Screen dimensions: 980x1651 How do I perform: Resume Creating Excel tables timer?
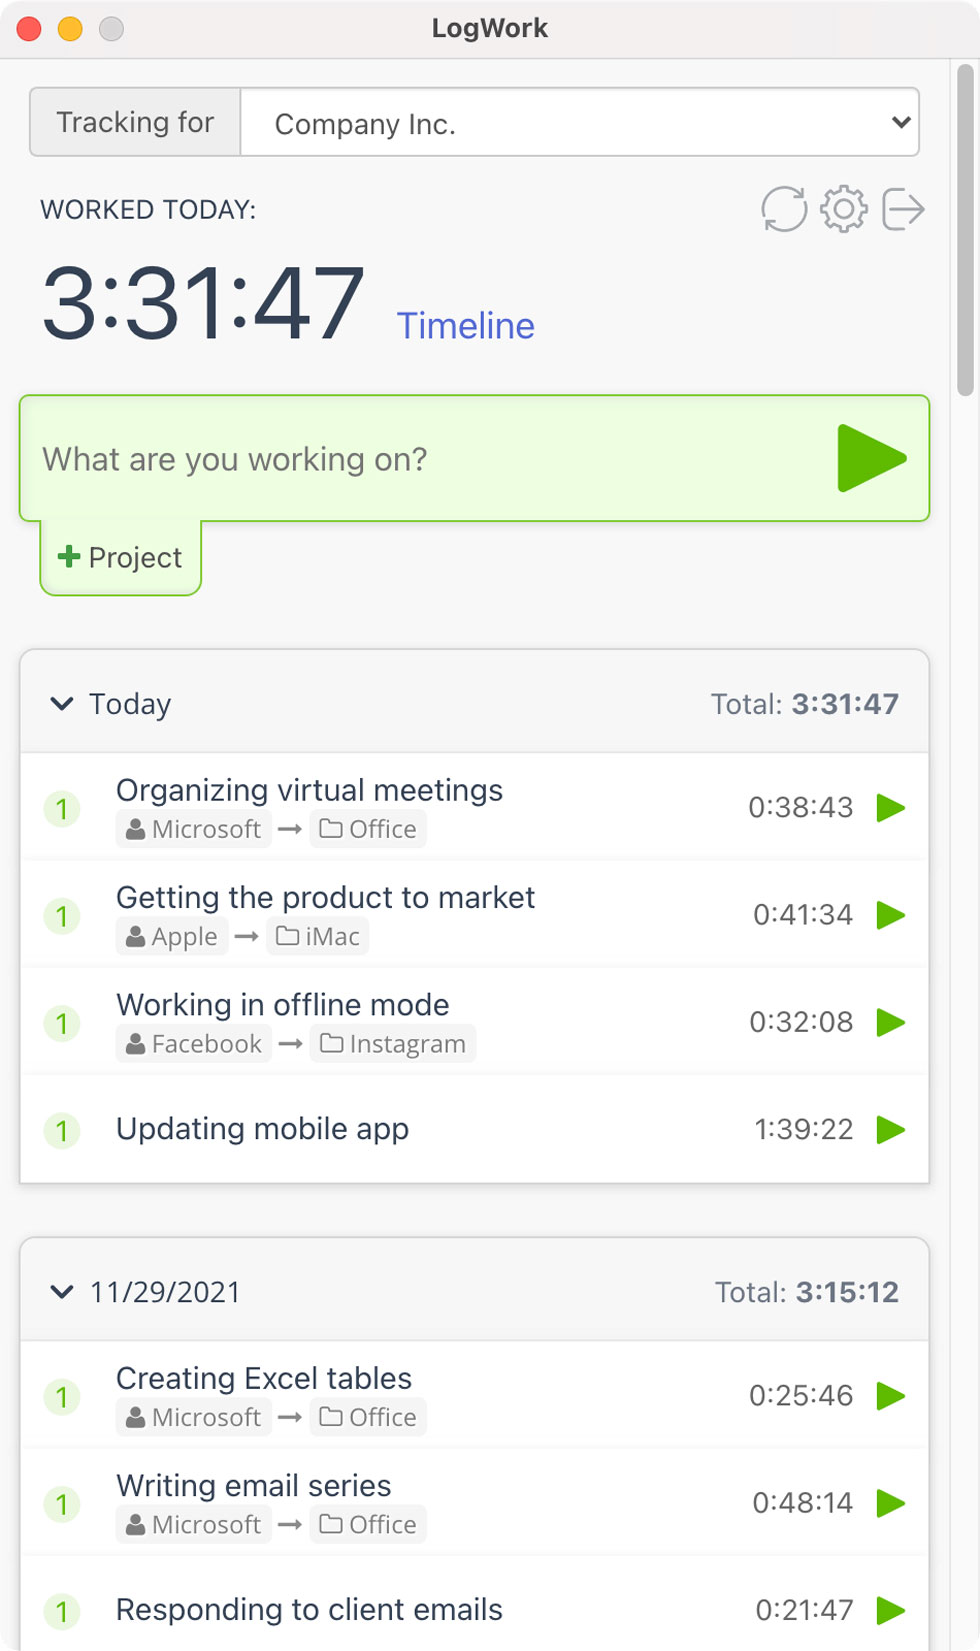(x=890, y=1396)
